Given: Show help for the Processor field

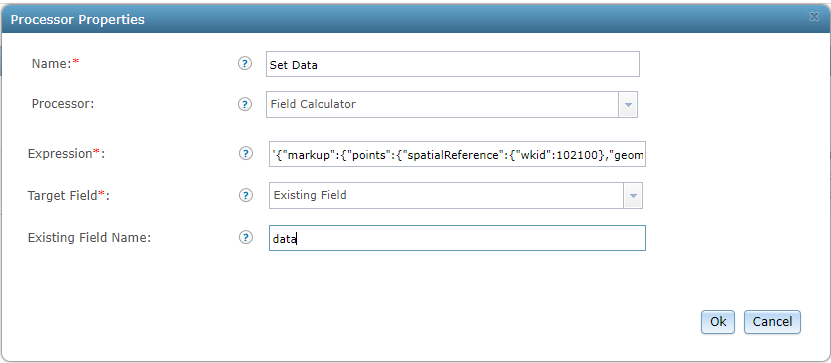Looking at the screenshot, I should (x=244, y=104).
